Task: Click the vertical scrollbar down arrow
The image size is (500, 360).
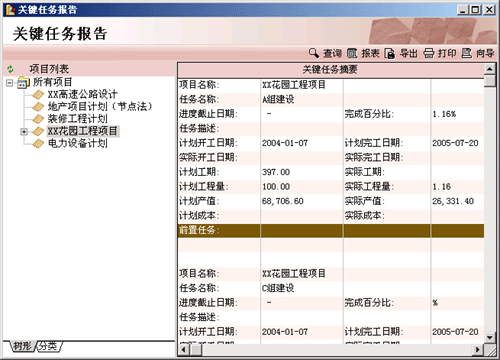Action: [x=489, y=337]
